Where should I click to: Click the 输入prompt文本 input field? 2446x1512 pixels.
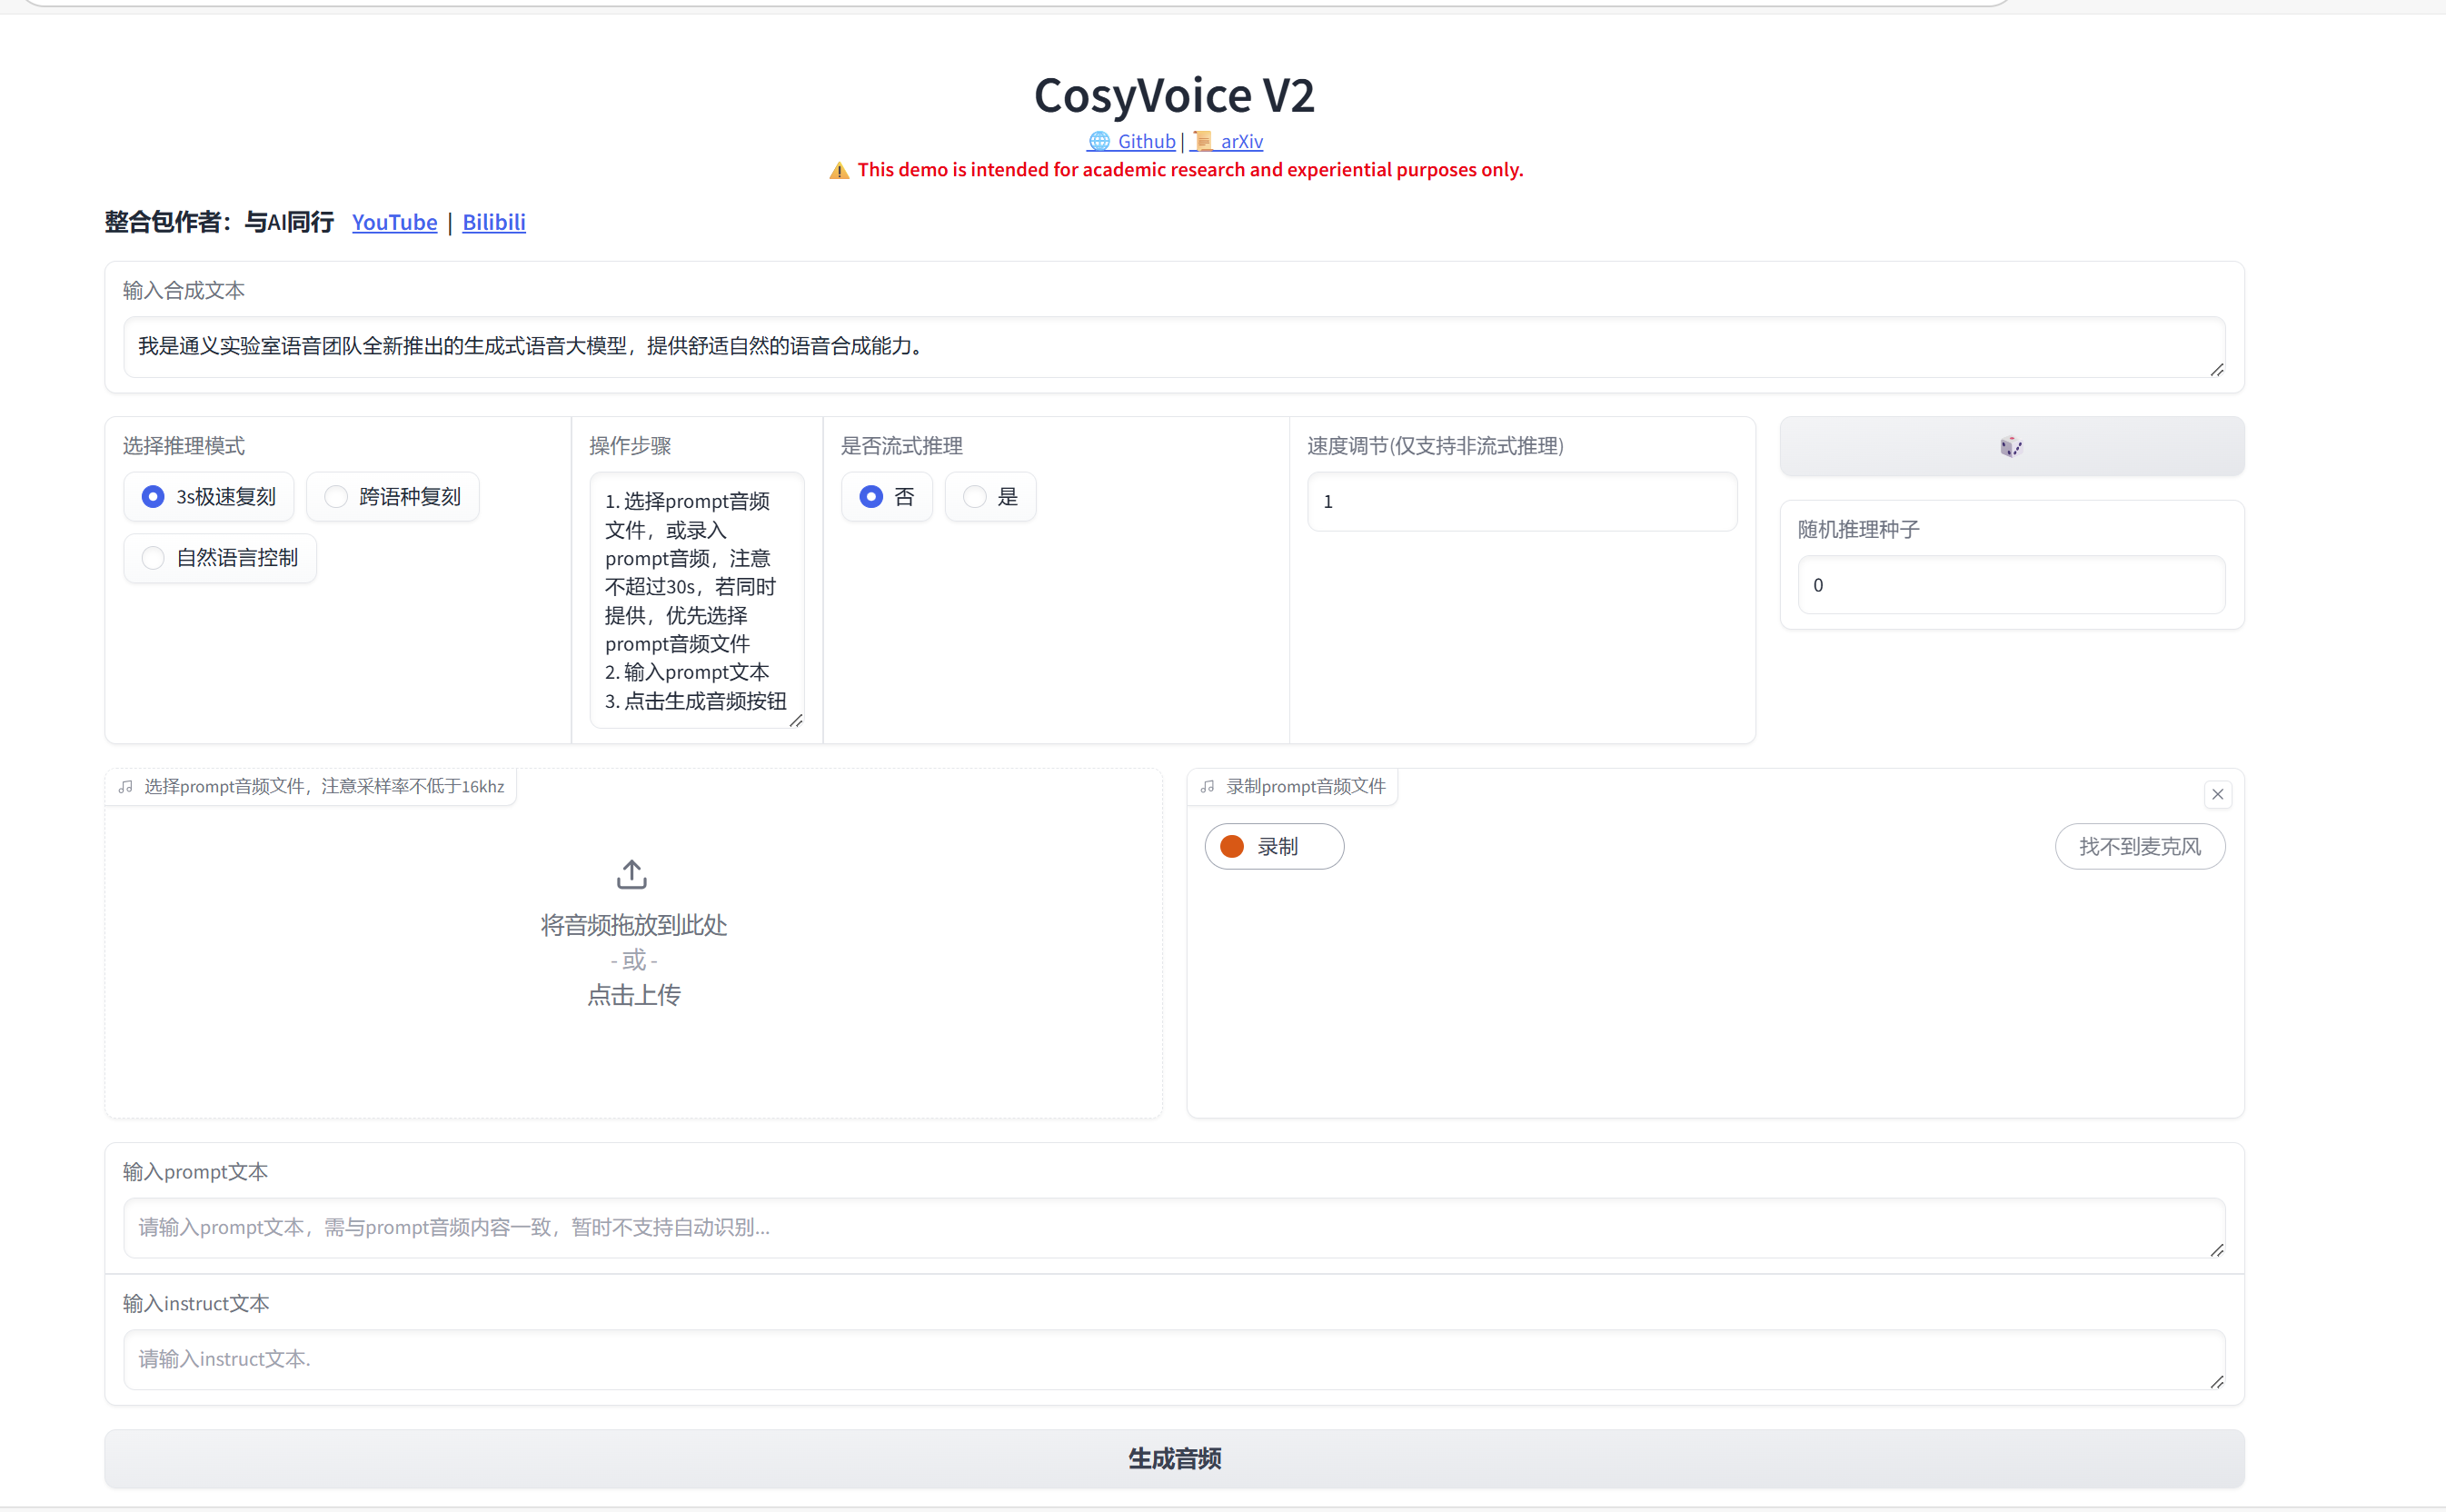click(x=1174, y=1228)
